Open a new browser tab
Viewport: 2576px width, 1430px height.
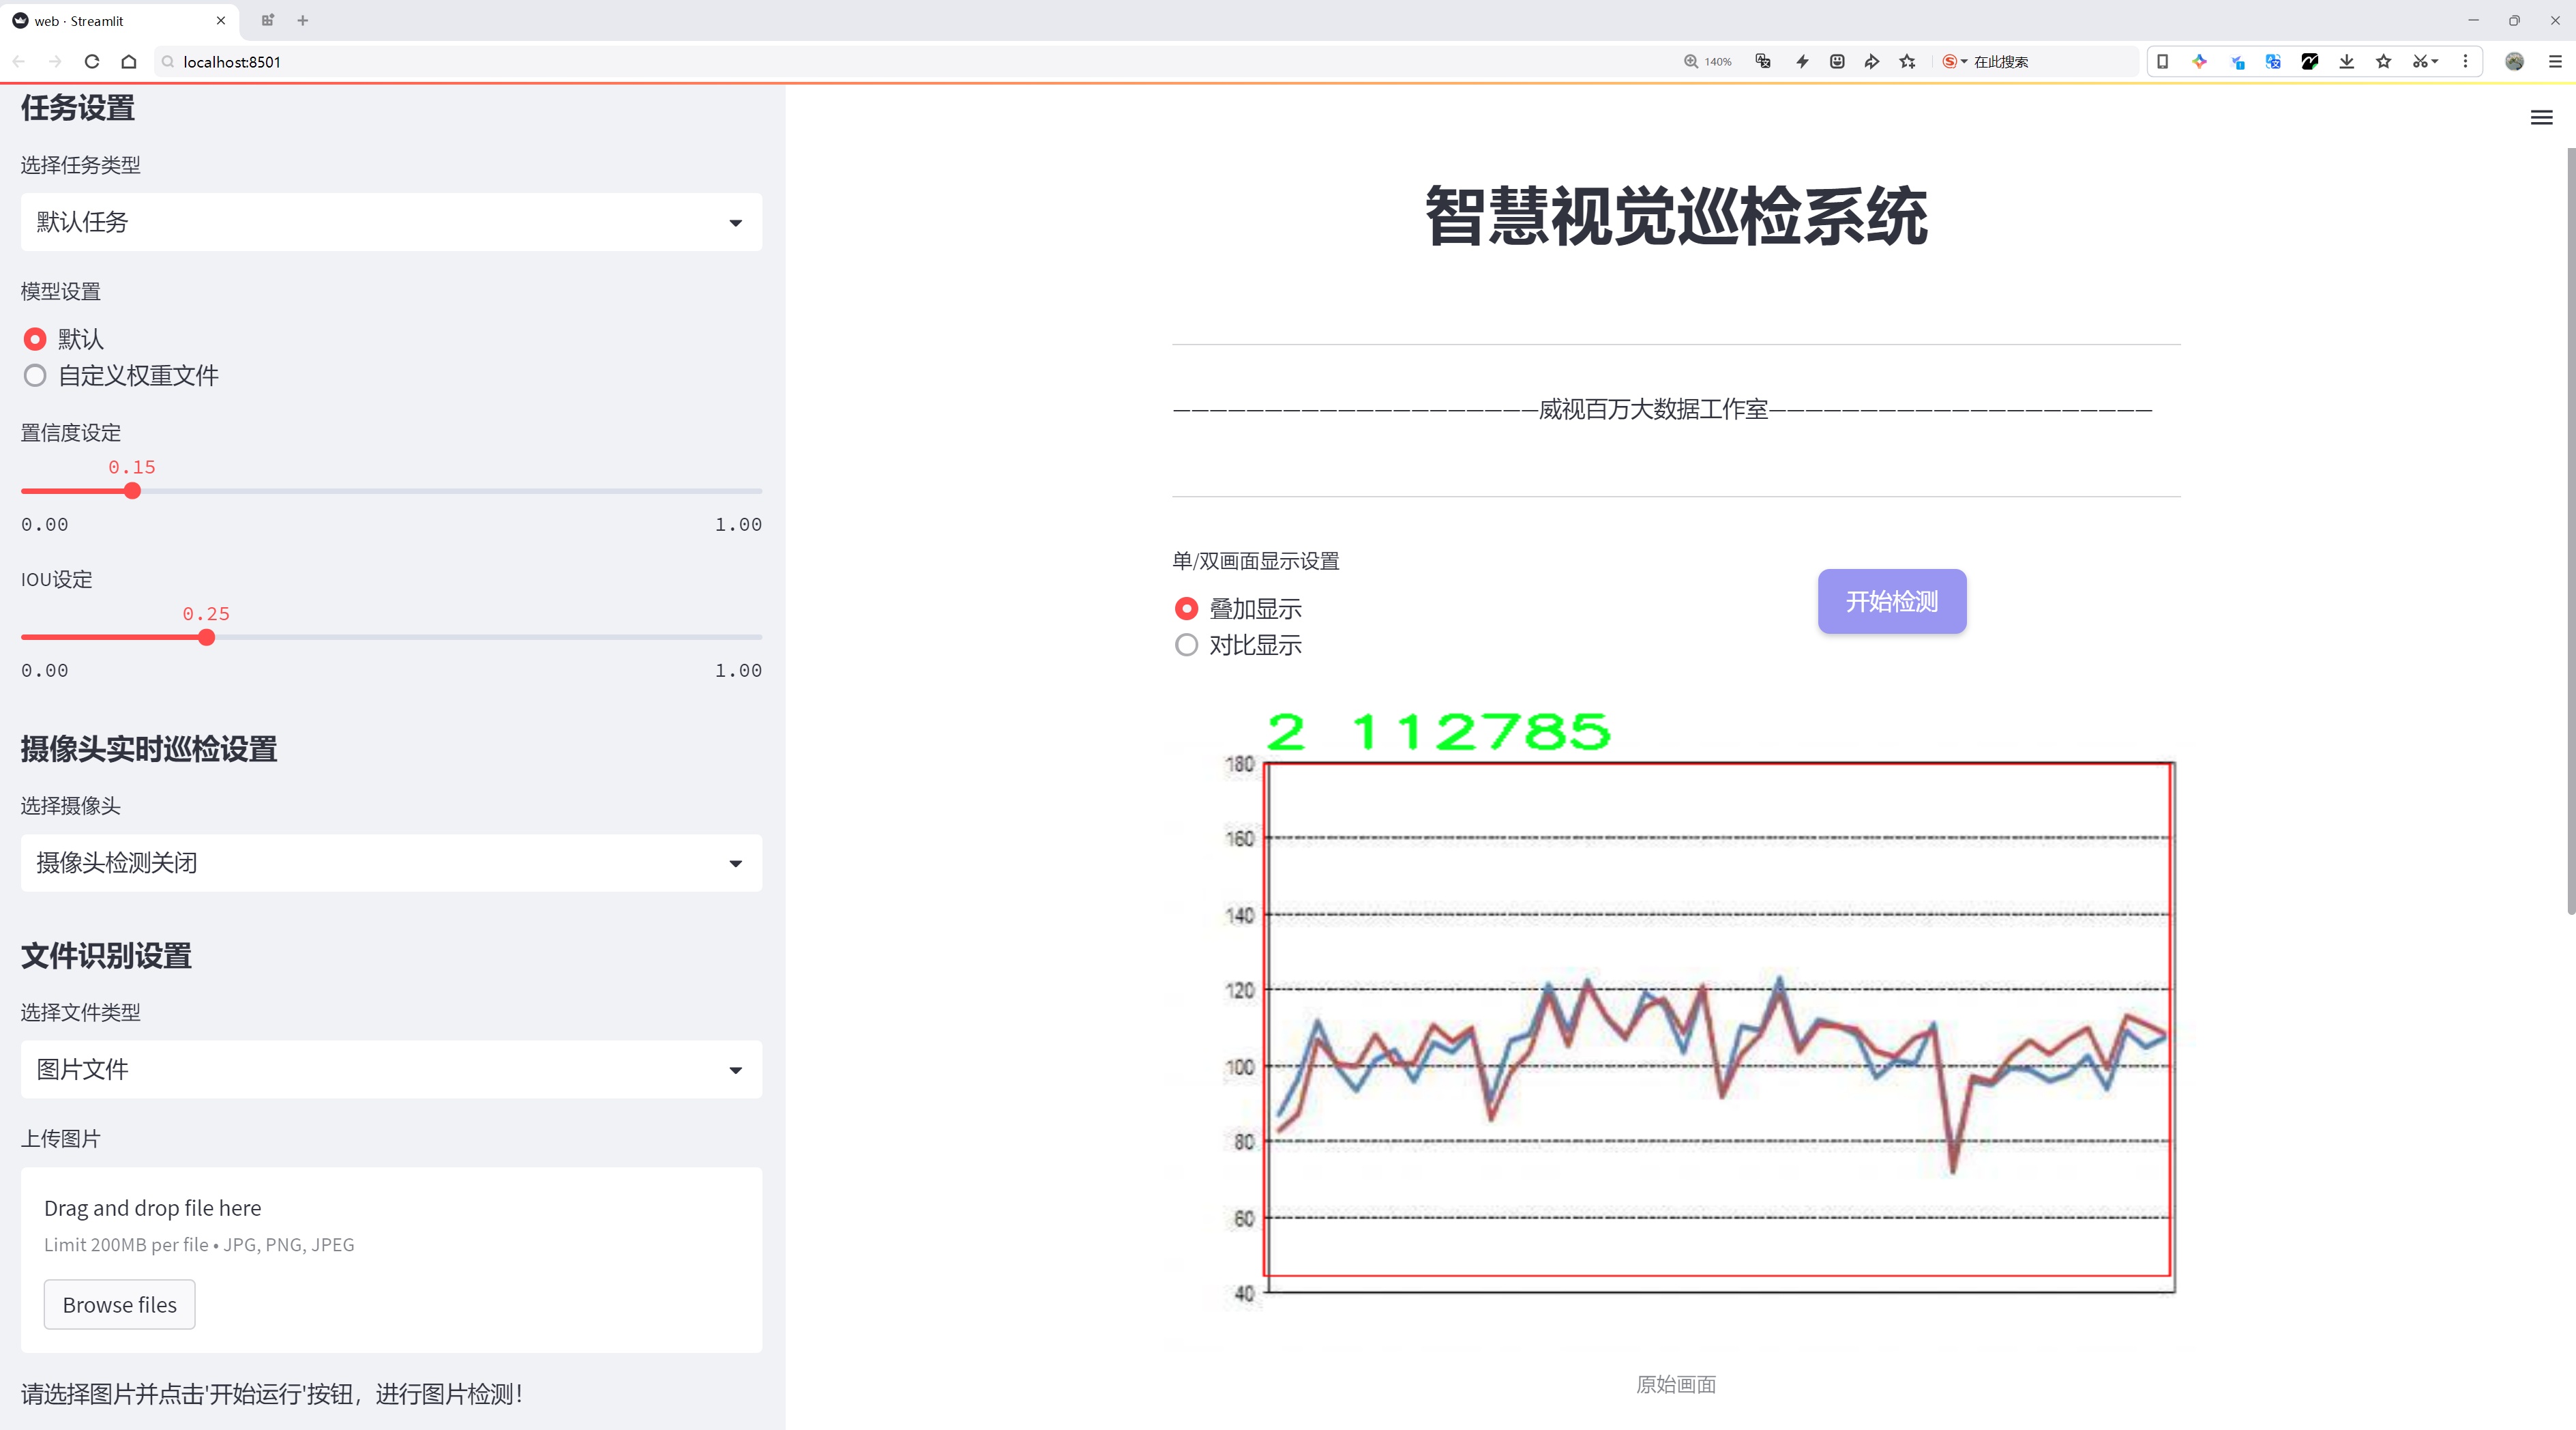click(303, 20)
